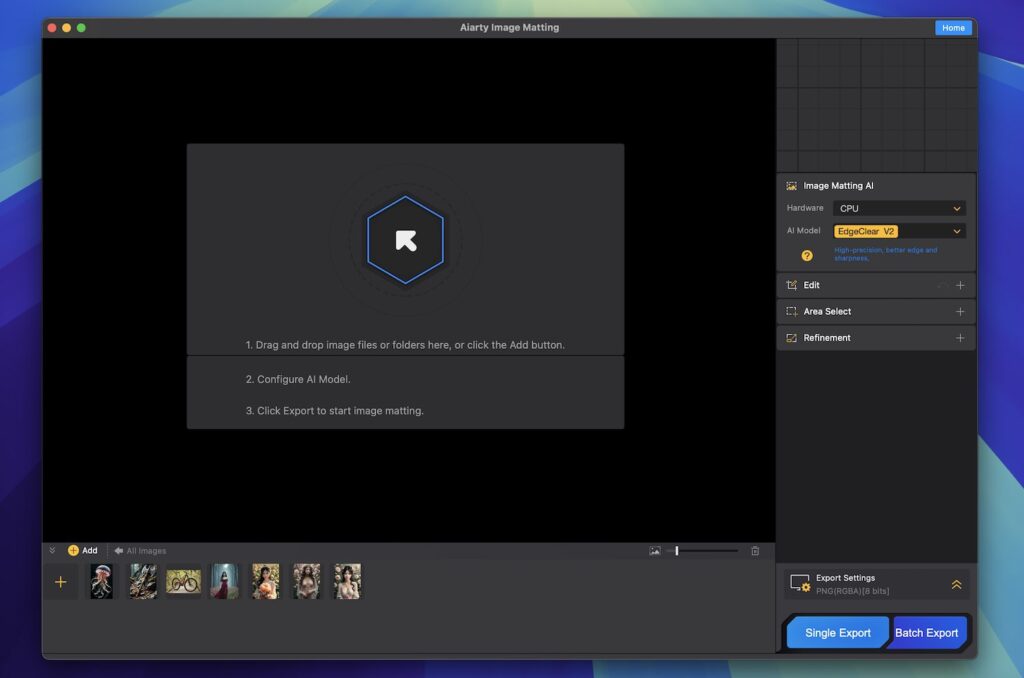This screenshot has width=1024, height=678.
Task: Click the large plus tile in filmstrip
Action: pyautogui.click(x=61, y=581)
